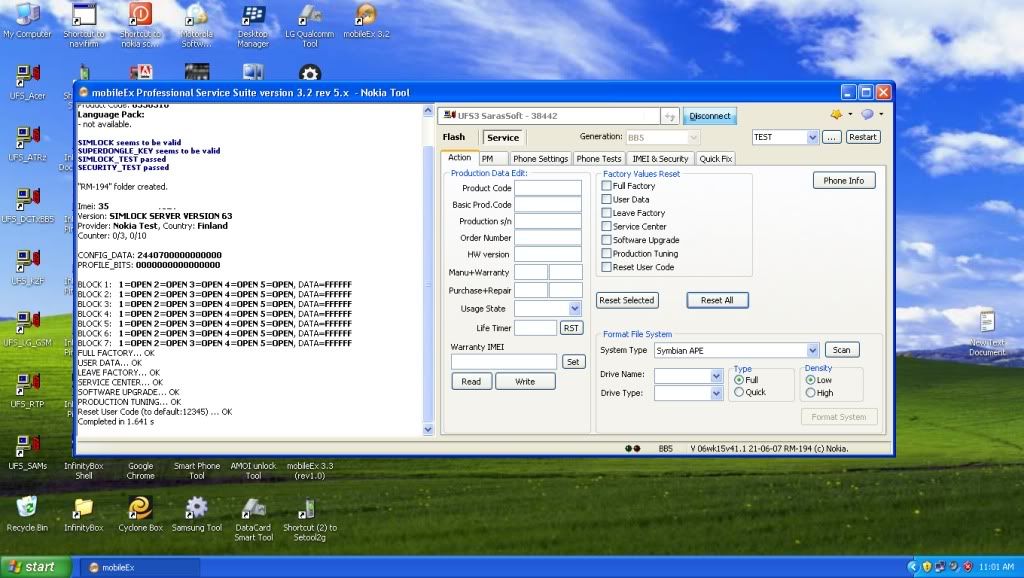Viewport: 1024px width, 578px height.
Task: Select the UFS_DCTxBB5 desktop icon
Action: tap(27, 206)
